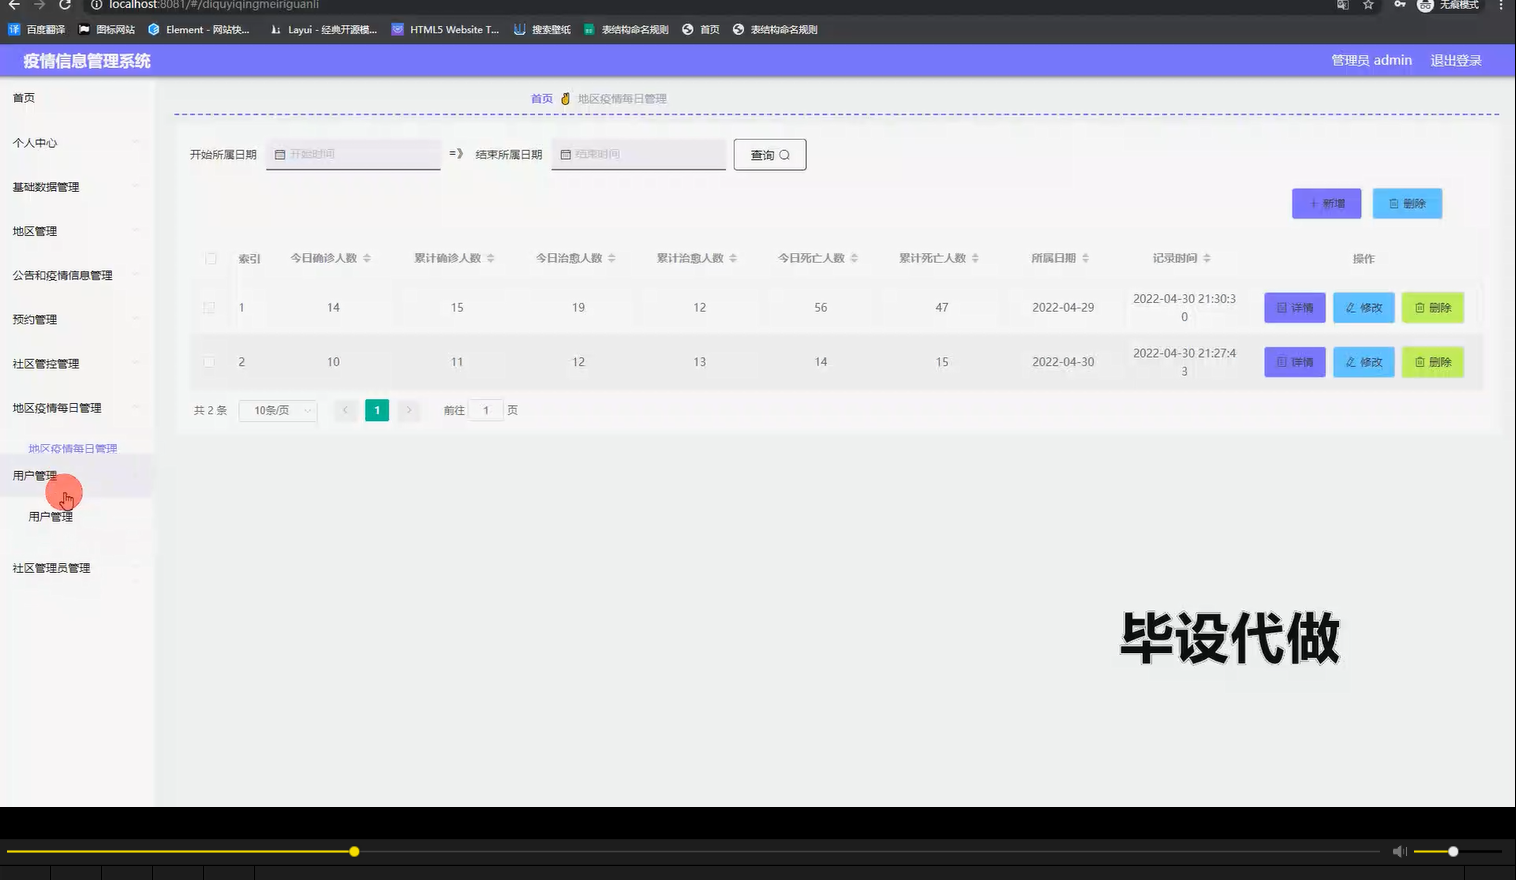This screenshot has height=880, width=1516.
Task: Check the checkbox for table row 1
Action: [x=211, y=307]
